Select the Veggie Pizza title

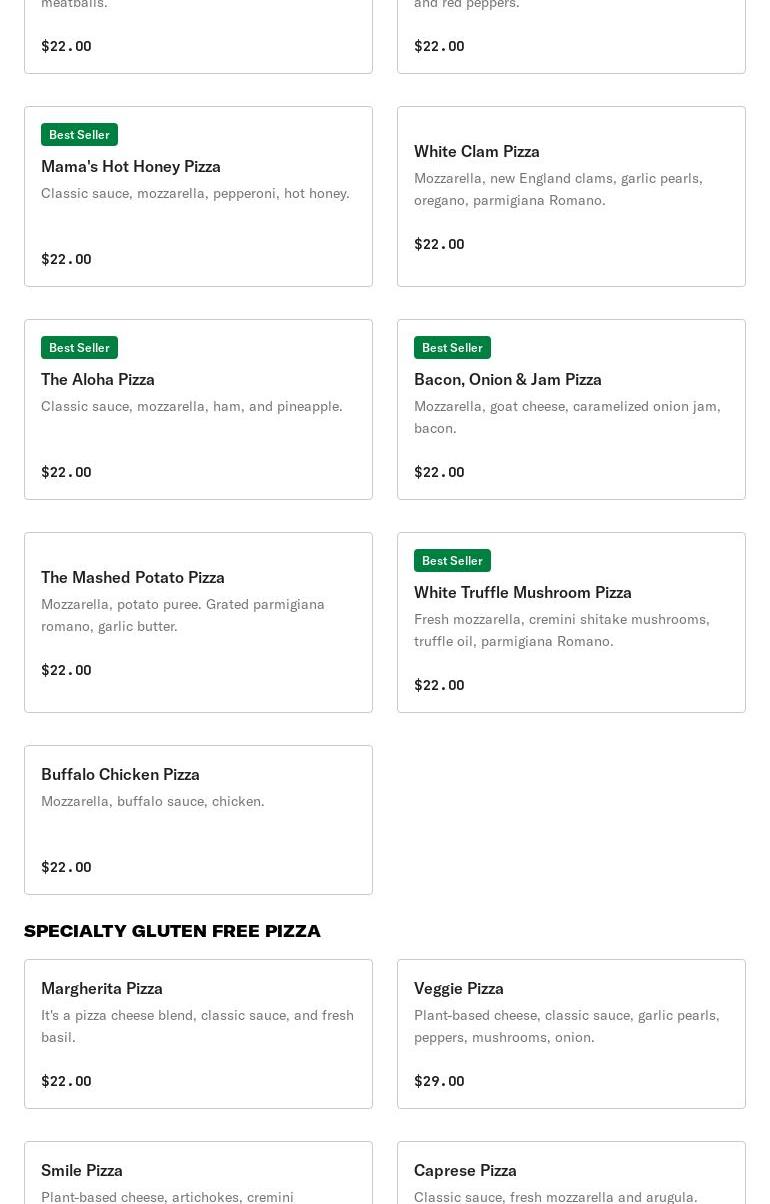pyautogui.click(x=459, y=988)
